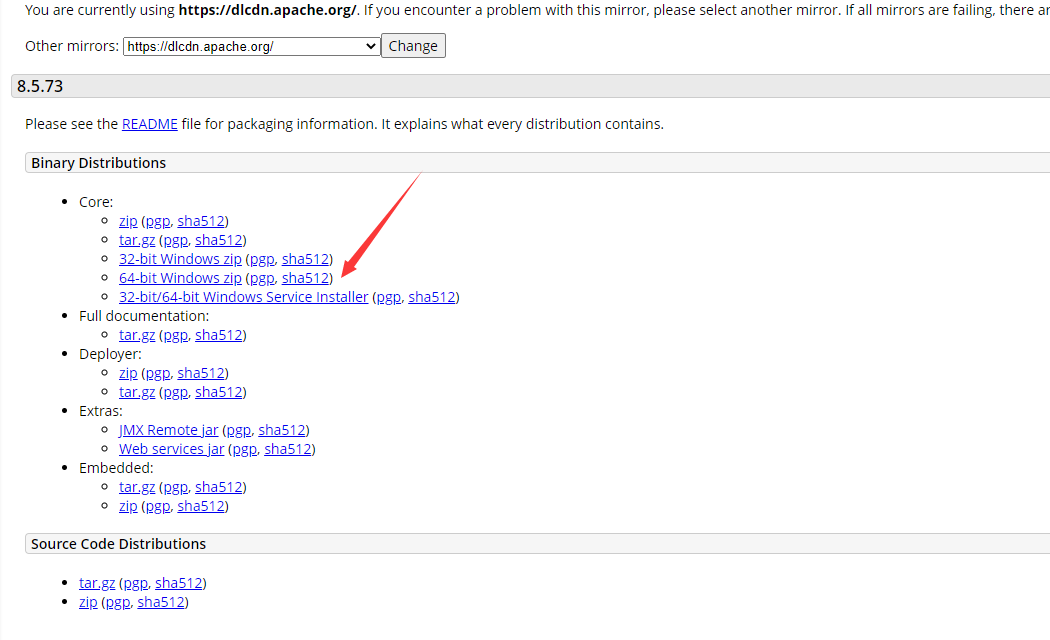The width and height of the screenshot is (1050, 640).
Task: Open sha512 for JMX Remote jar
Action: [x=282, y=430]
